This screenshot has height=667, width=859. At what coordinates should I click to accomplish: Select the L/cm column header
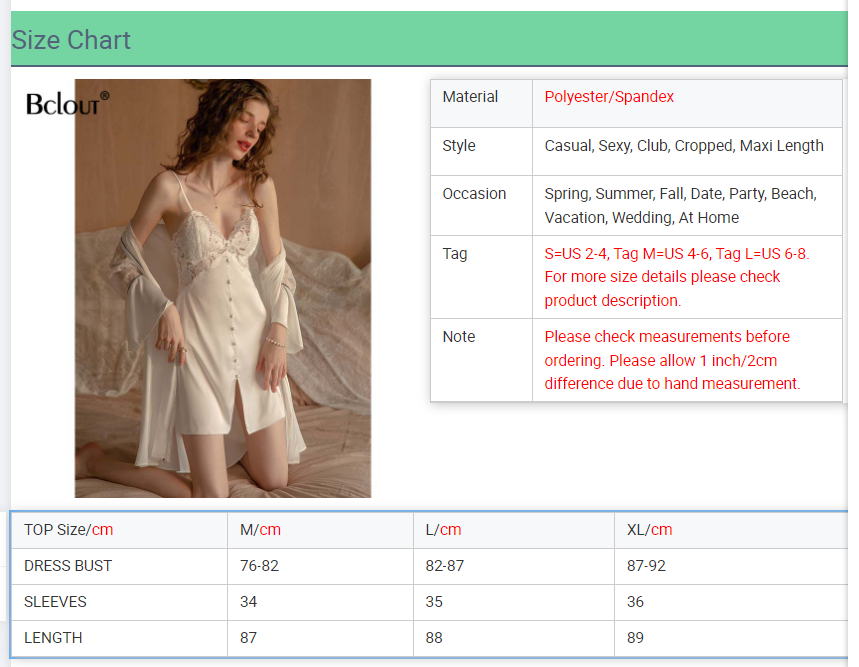pyautogui.click(x=443, y=530)
